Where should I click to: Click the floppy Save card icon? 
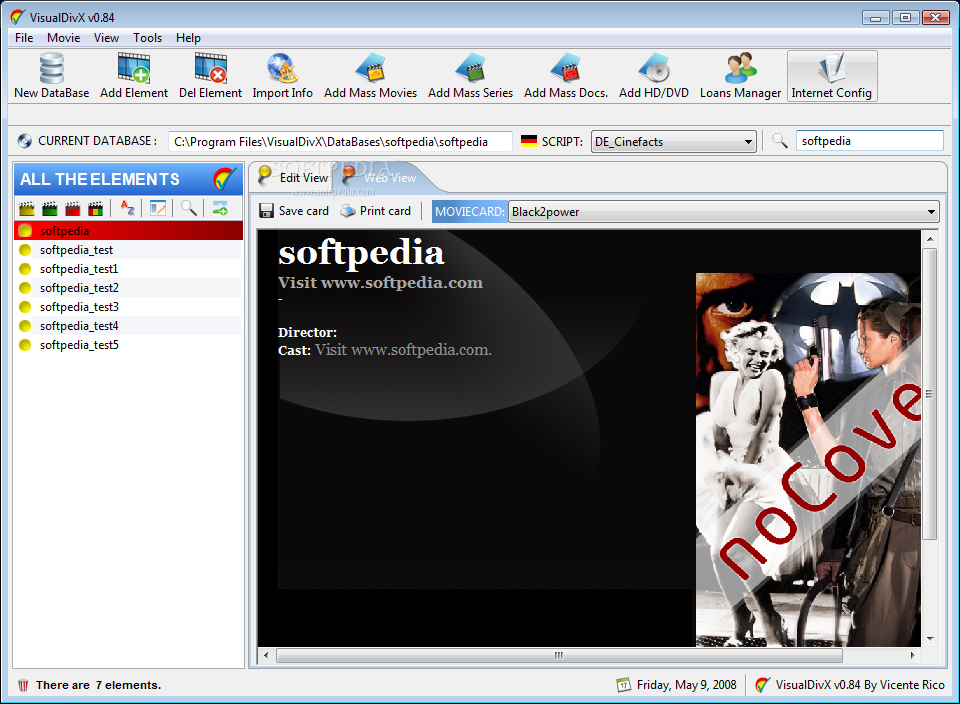coord(266,211)
